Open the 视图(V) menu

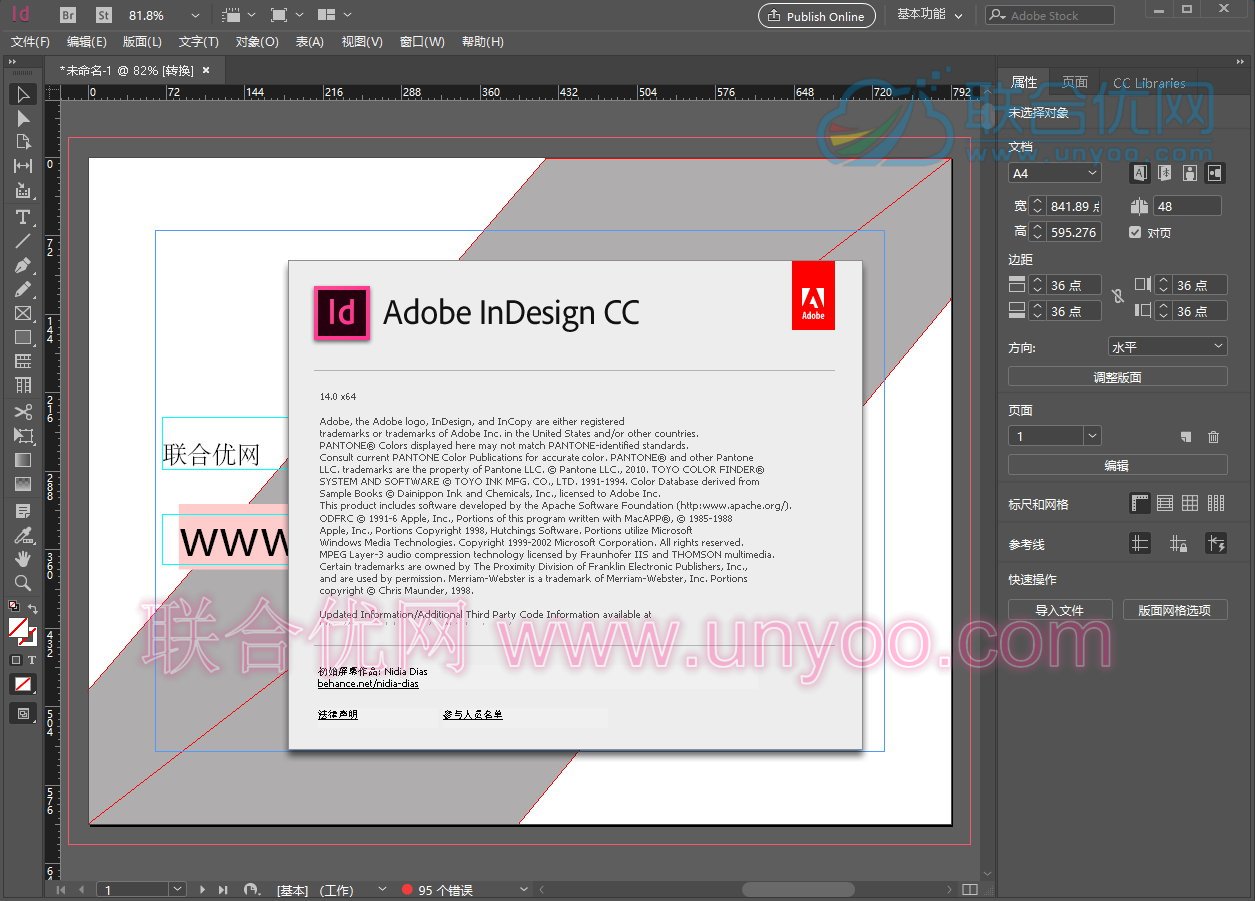(x=362, y=42)
